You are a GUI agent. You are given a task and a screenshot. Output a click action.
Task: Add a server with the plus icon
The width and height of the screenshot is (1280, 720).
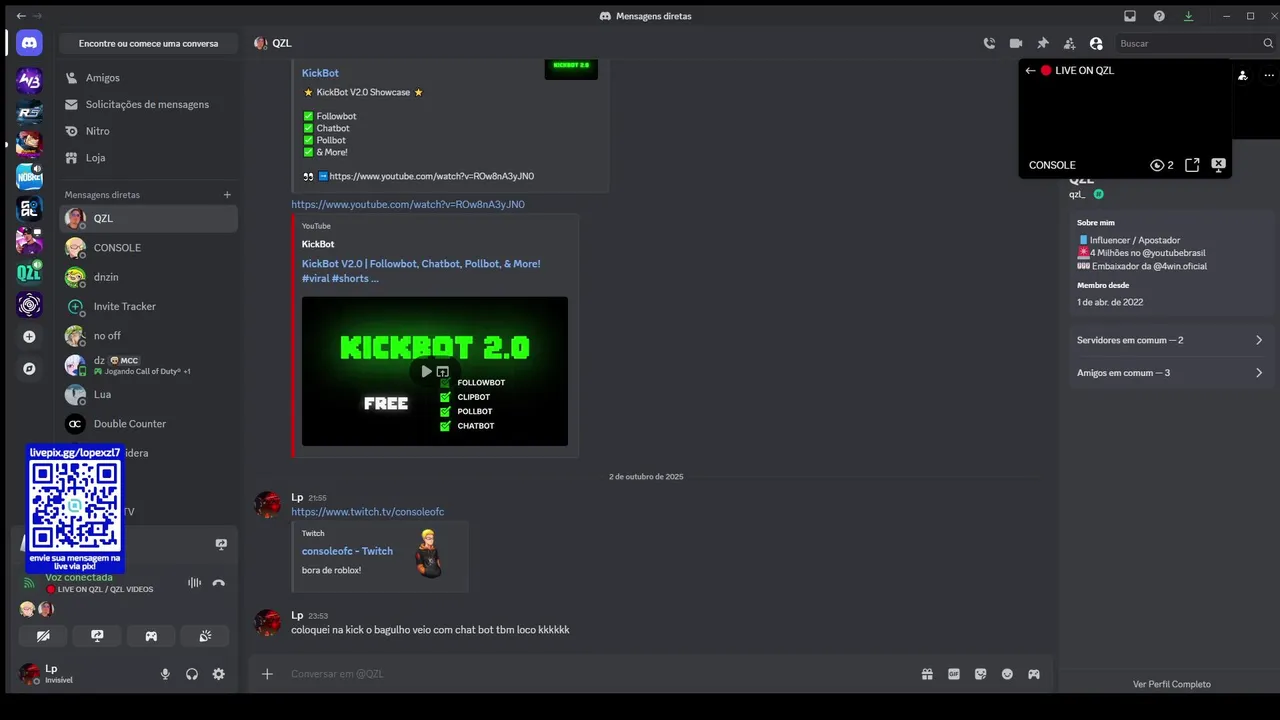coord(29,337)
